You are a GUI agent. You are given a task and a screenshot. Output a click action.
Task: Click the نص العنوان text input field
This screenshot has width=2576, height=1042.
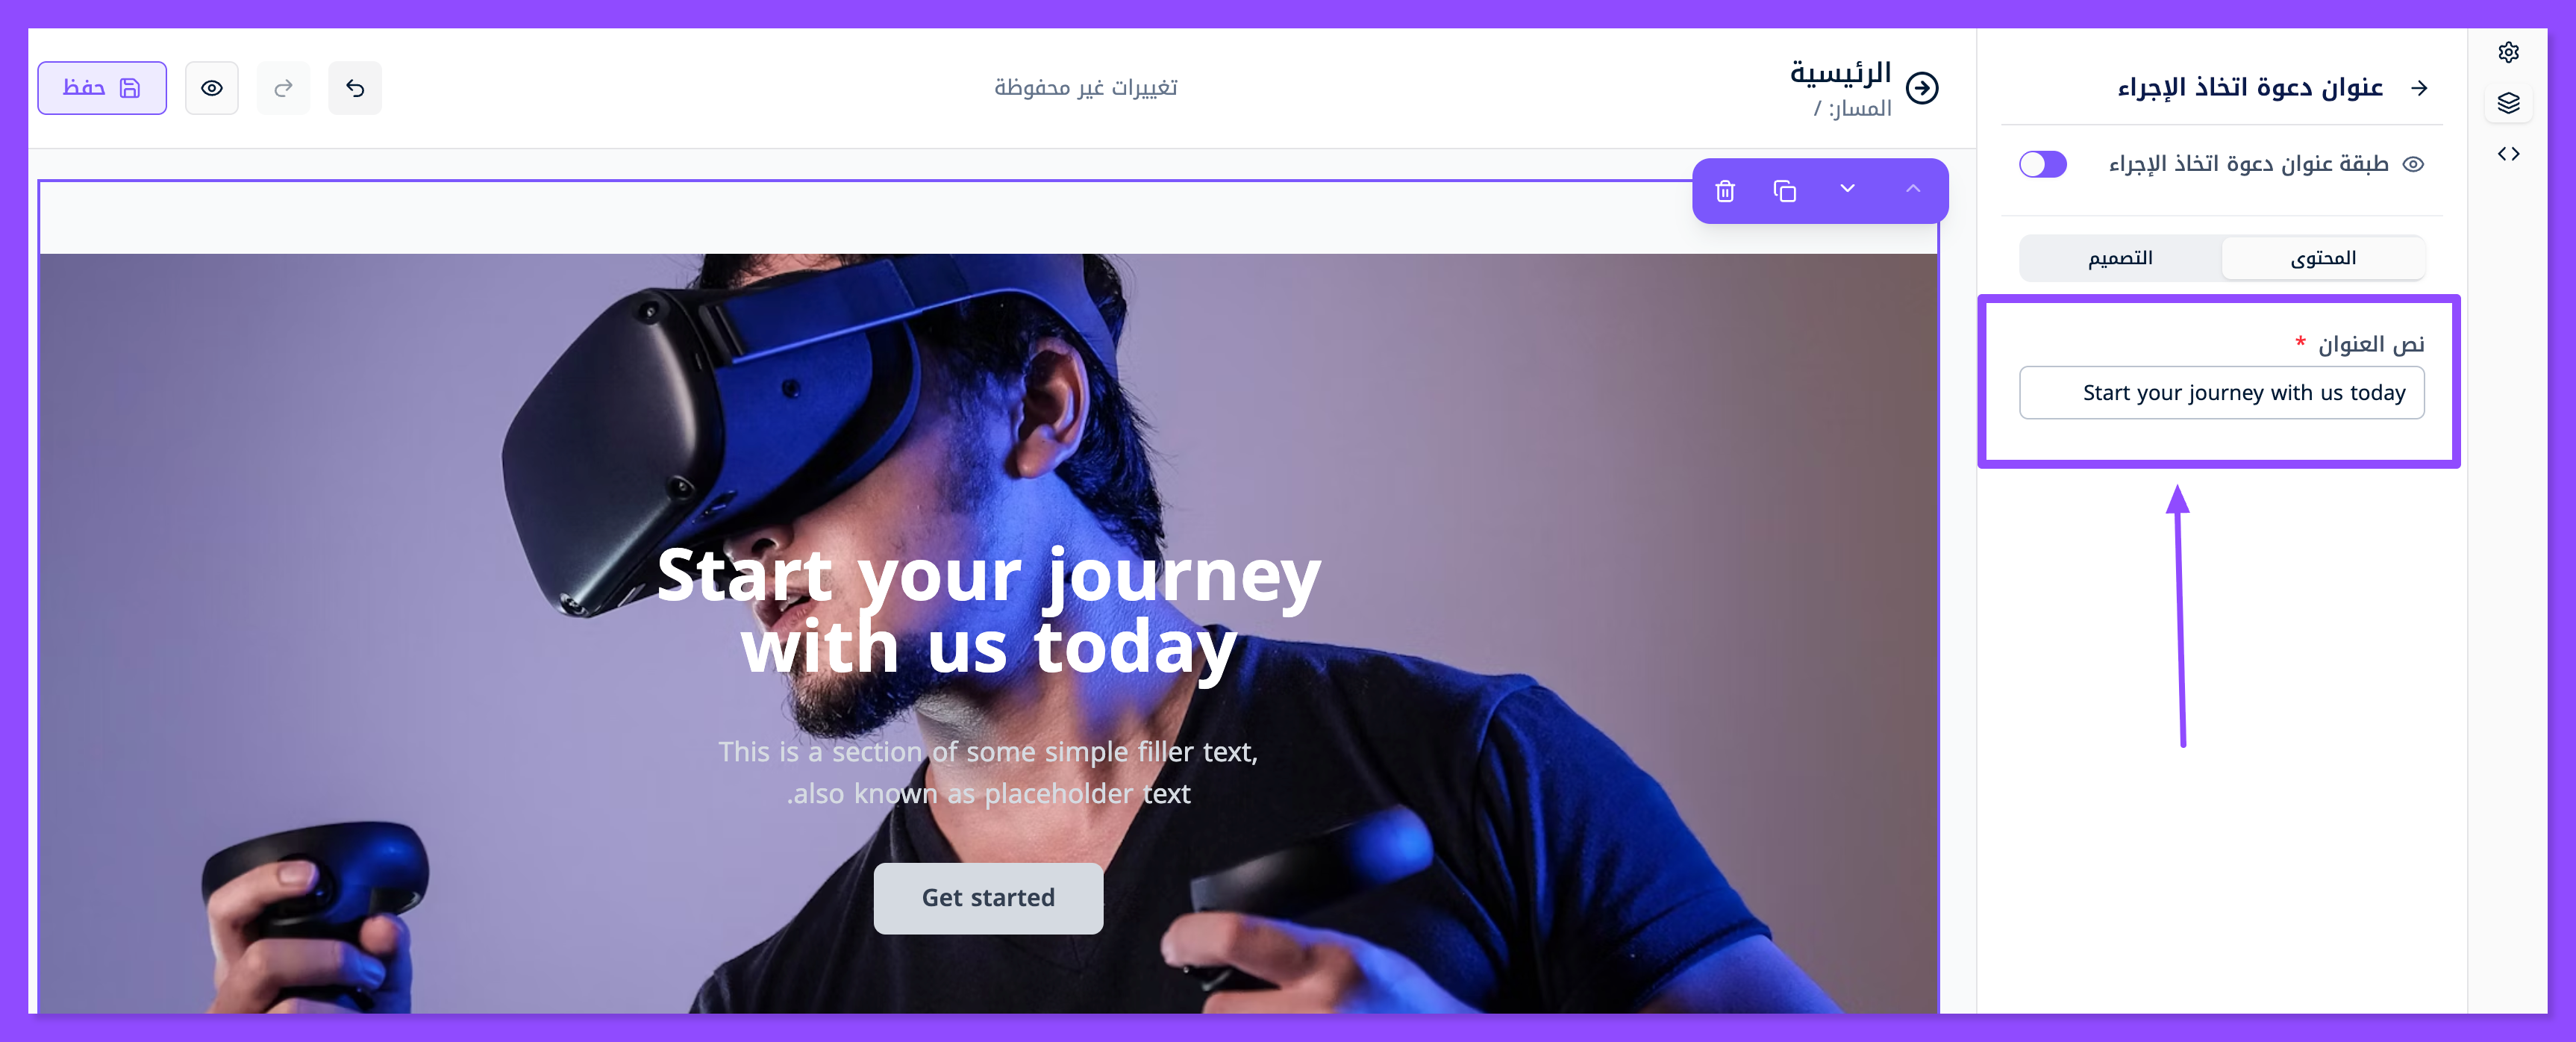pos(2222,393)
